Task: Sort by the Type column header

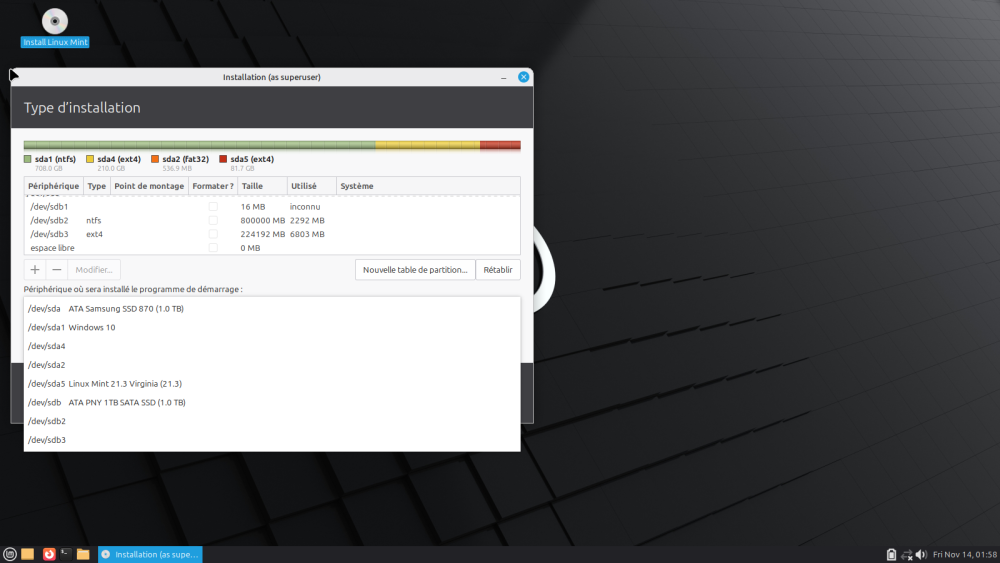Action: [x=96, y=186]
